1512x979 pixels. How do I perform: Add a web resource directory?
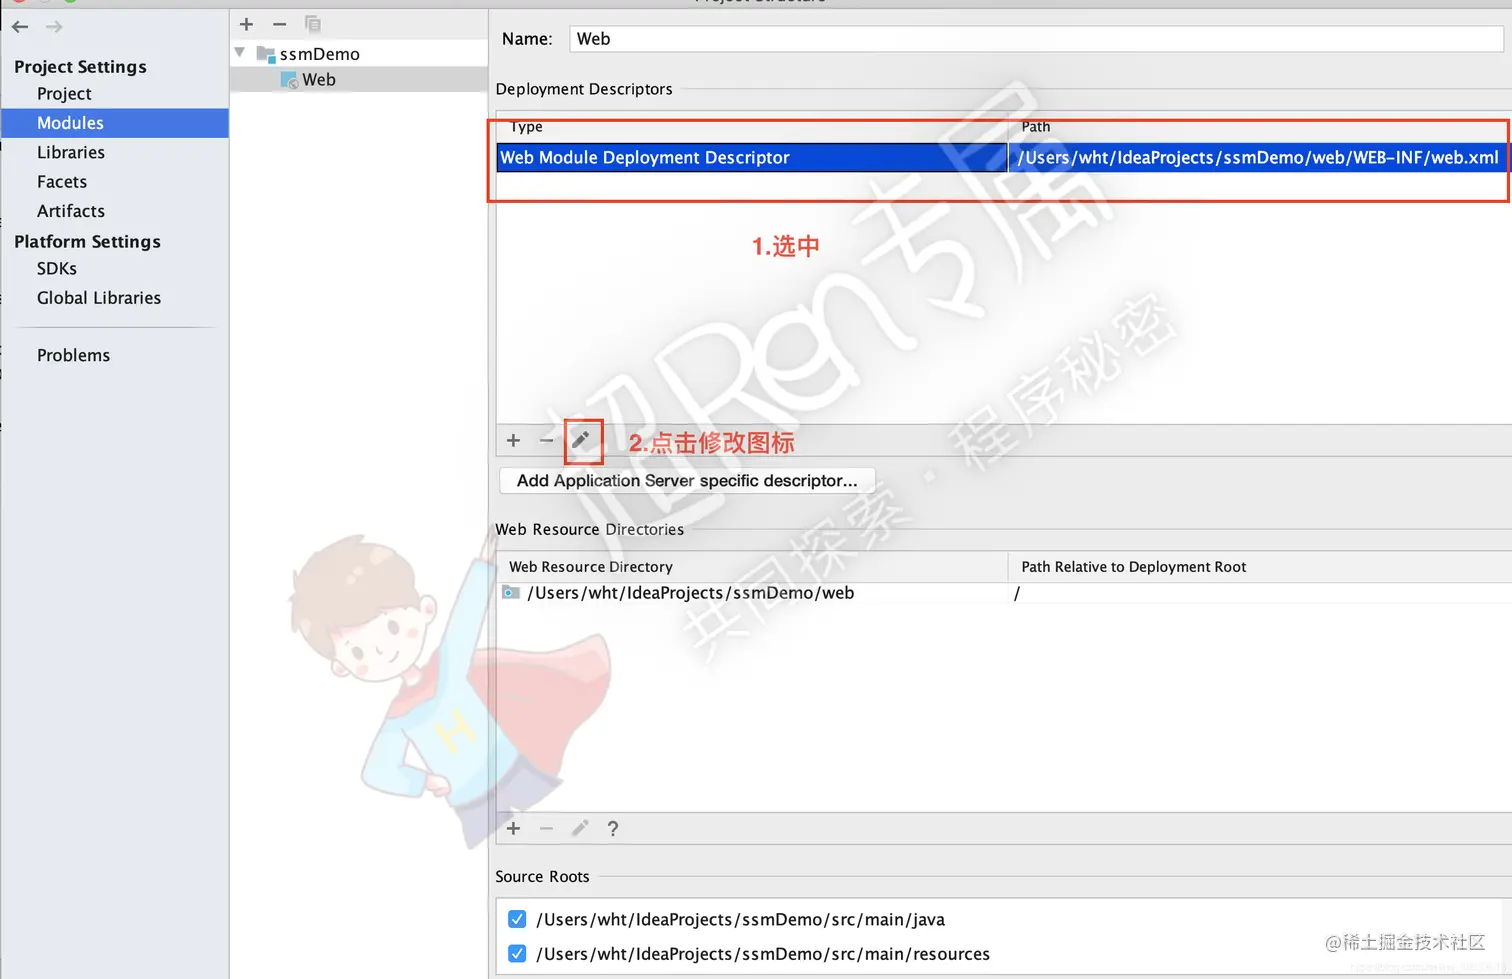pos(514,829)
